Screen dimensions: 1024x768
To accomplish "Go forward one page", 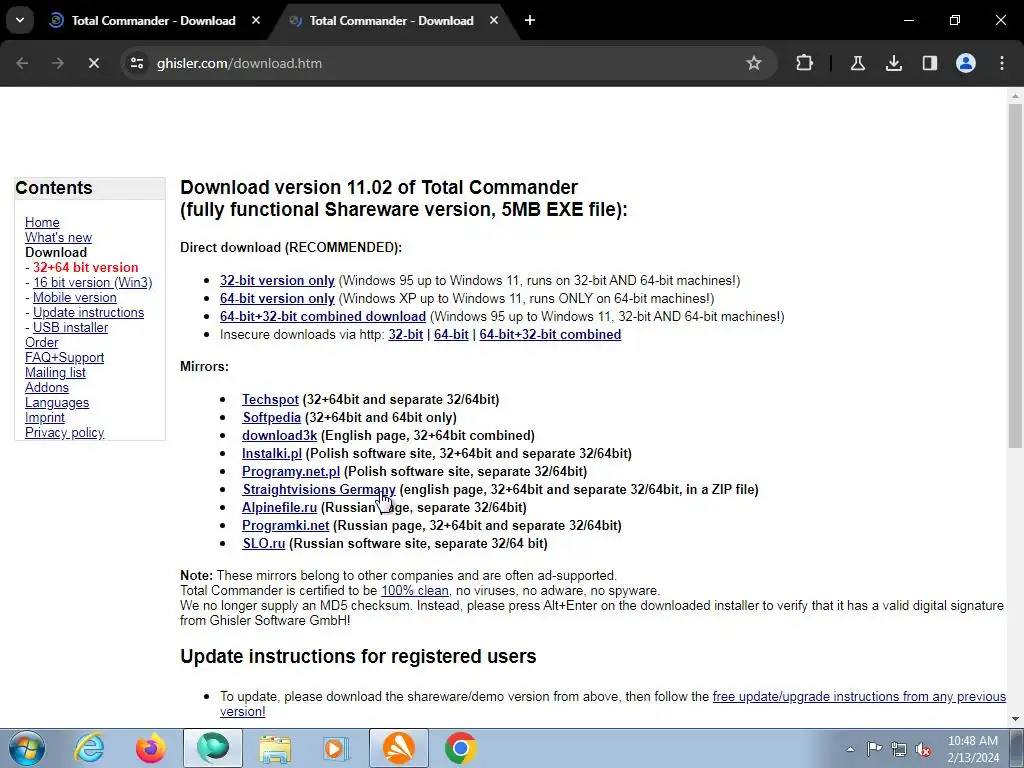I will coord(58,63).
